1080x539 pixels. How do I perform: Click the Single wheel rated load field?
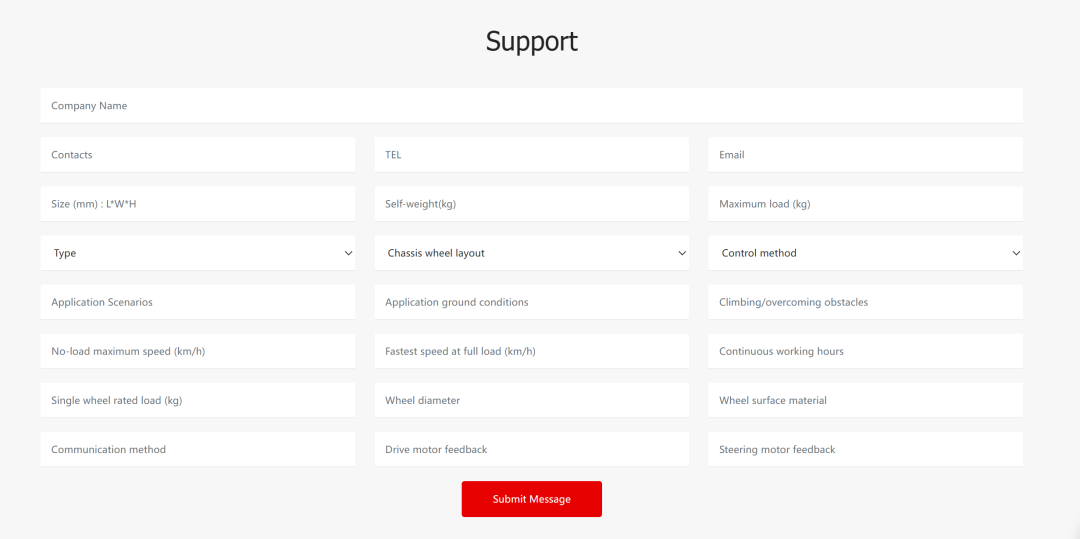click(197, 400)
